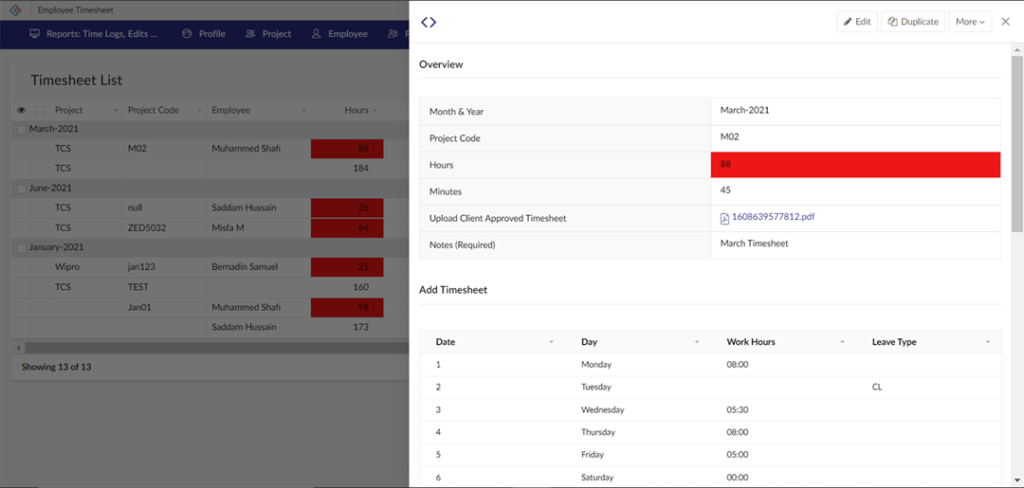This screenshot has width=1024, height=488.
Task: Check the March-2021 group checkbox
Action: (x=22, y=129)
